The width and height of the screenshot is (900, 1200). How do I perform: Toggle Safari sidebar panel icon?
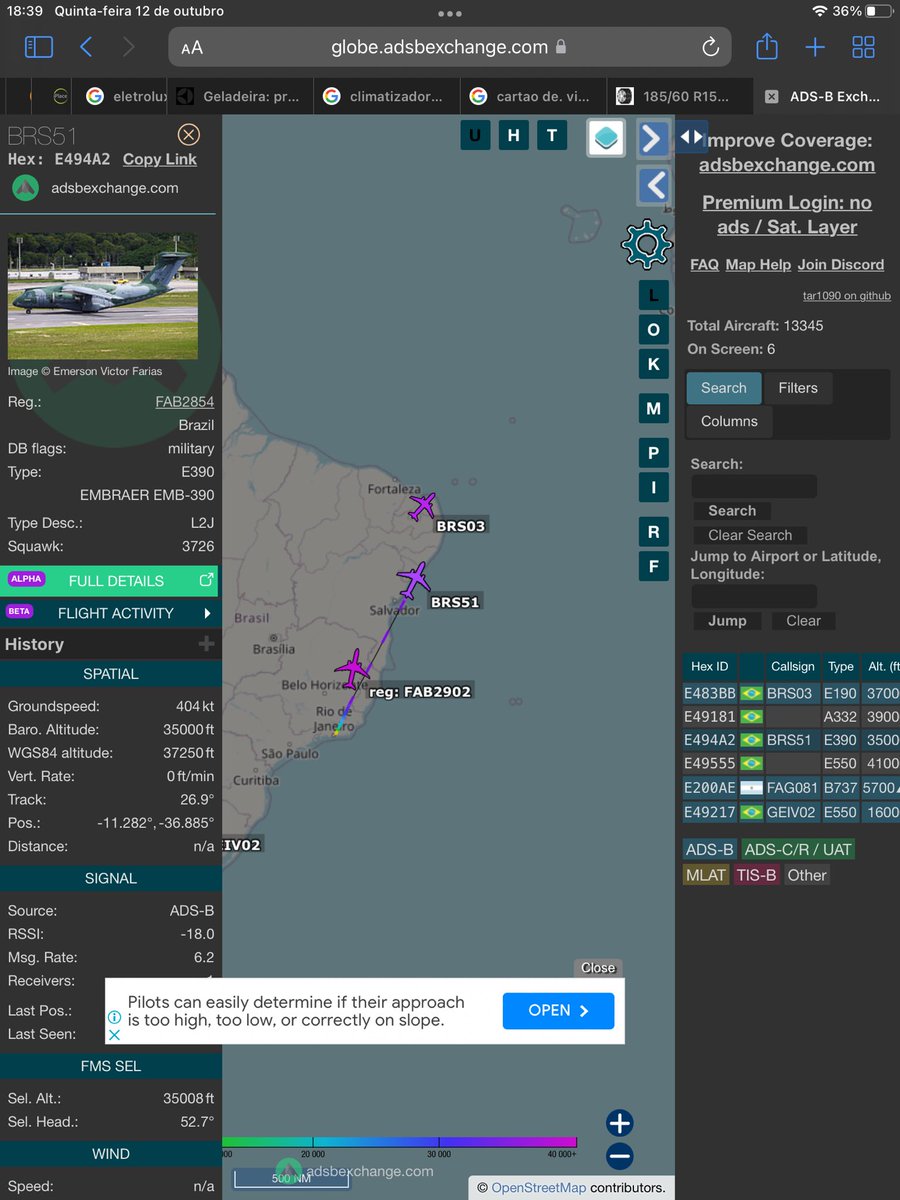coord(38,47)
